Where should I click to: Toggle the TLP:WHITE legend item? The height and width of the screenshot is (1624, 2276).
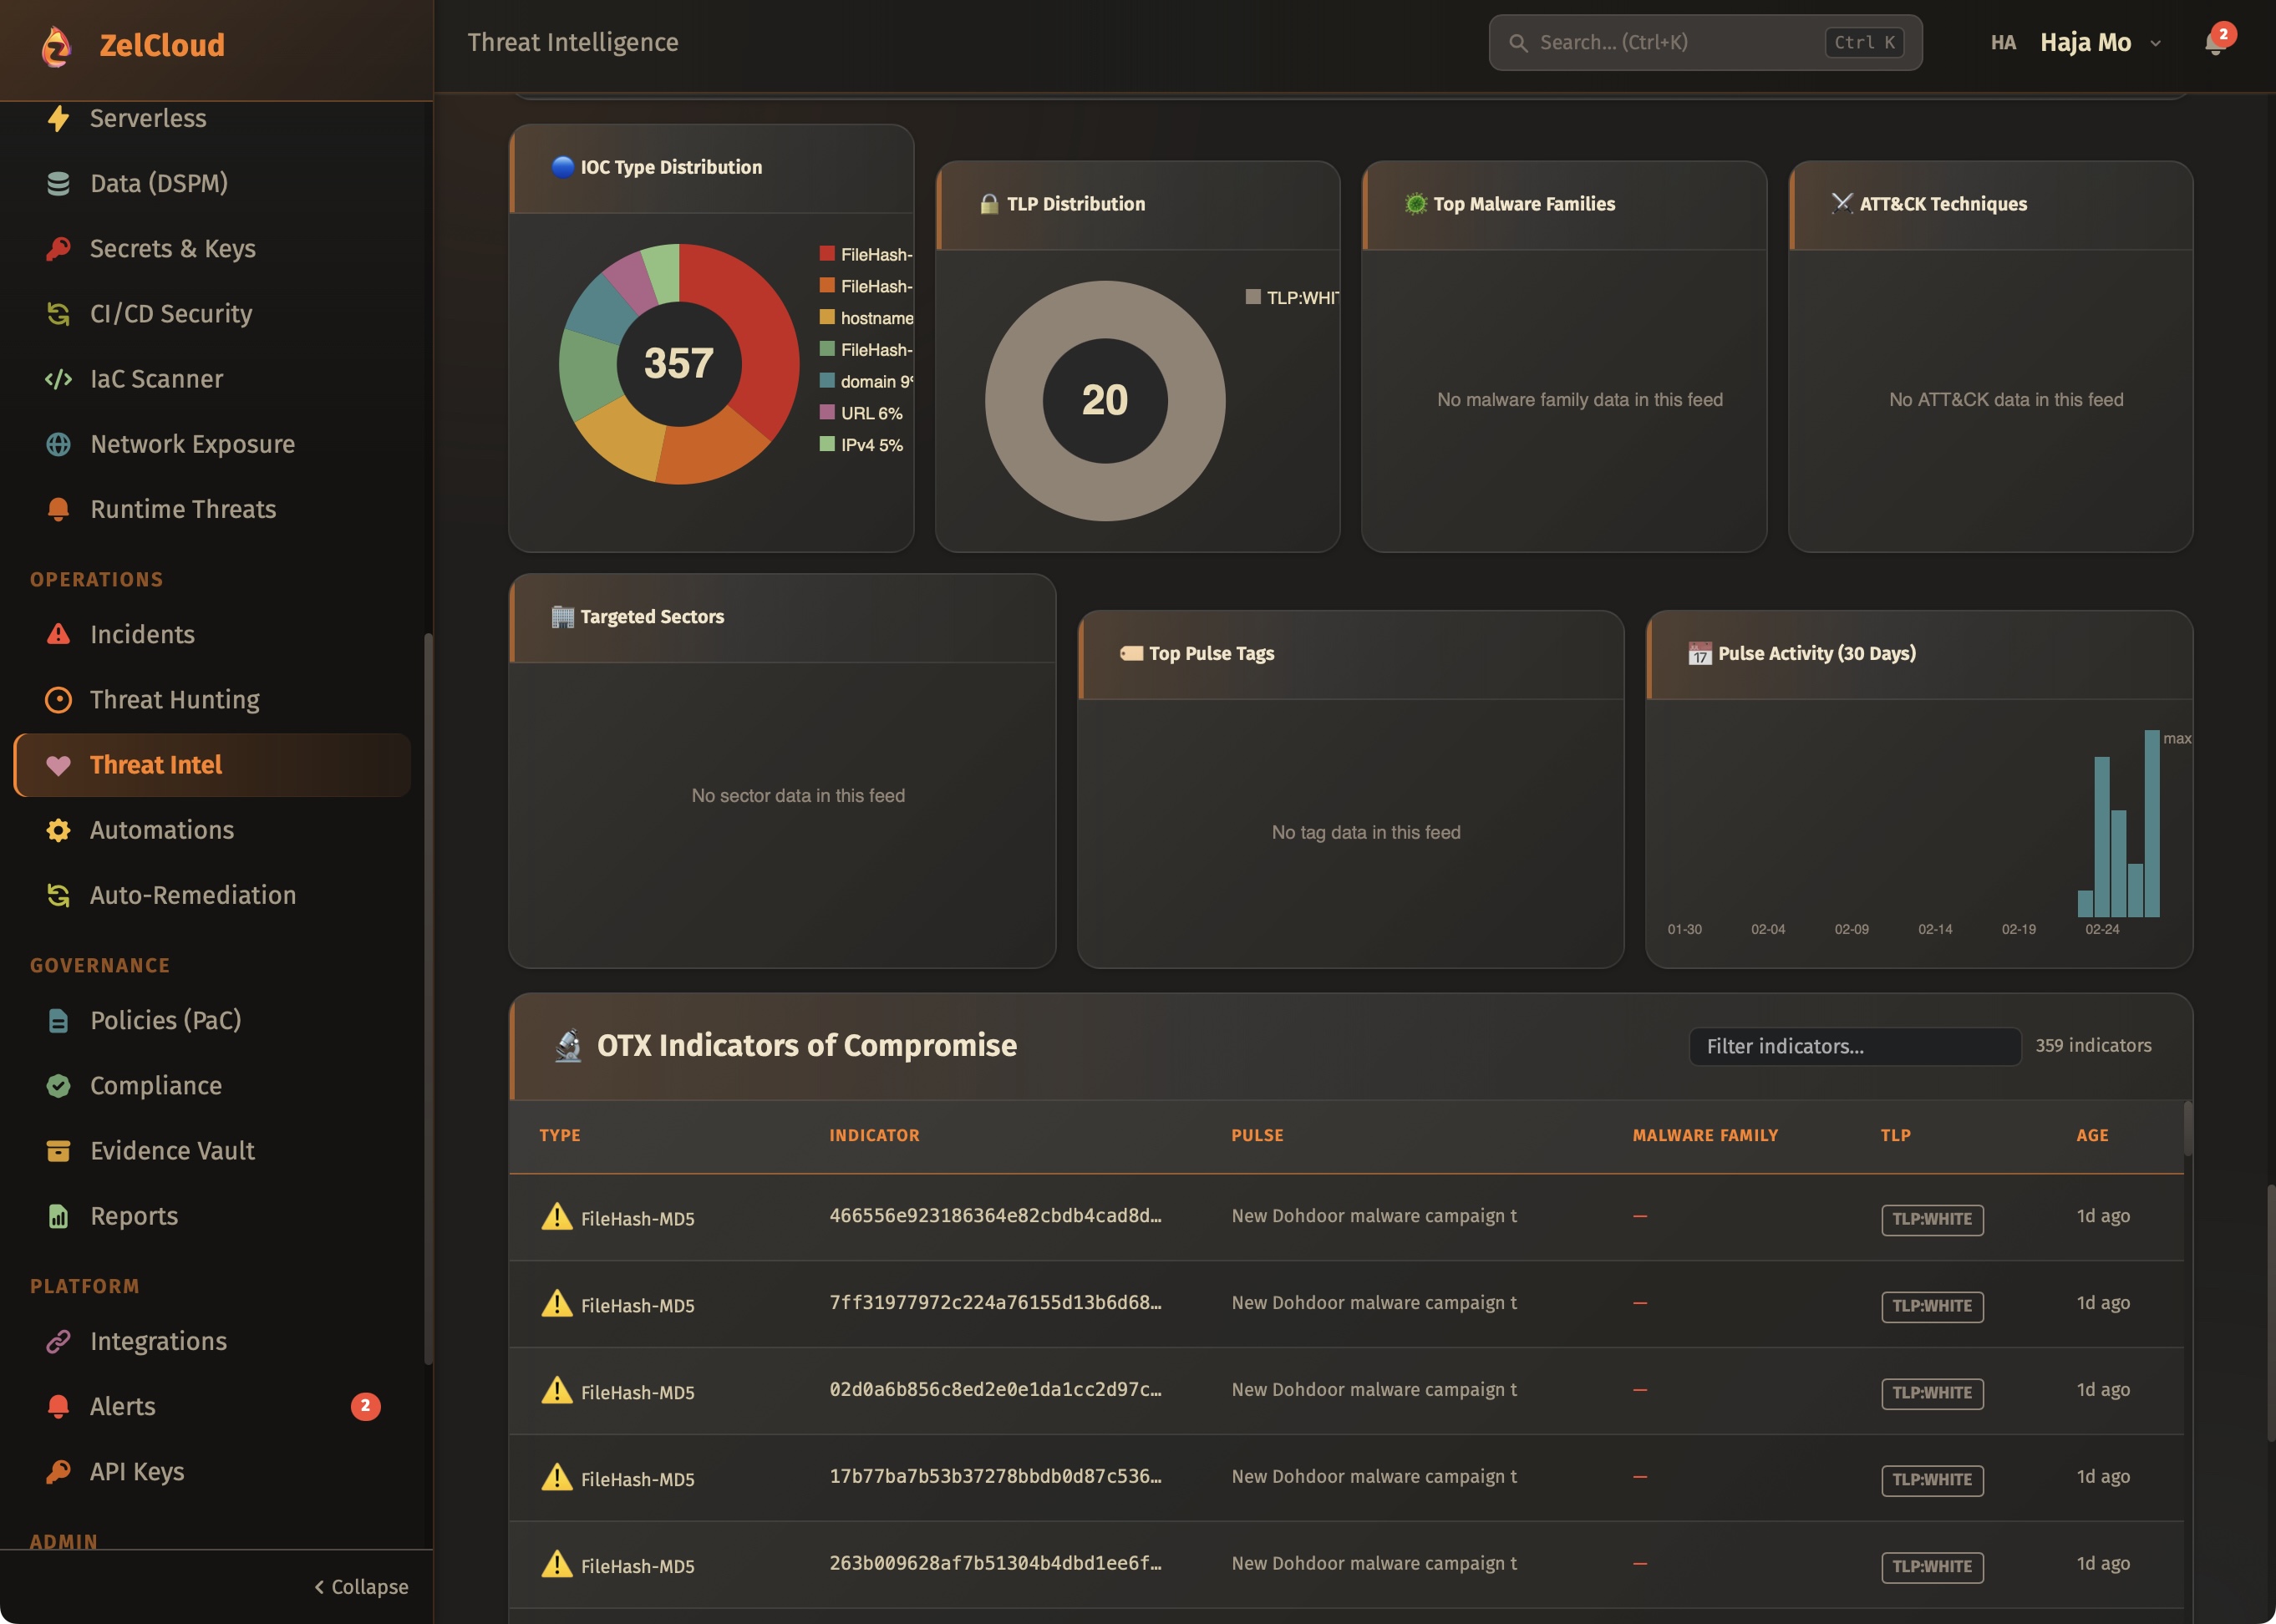(1300, 297)
